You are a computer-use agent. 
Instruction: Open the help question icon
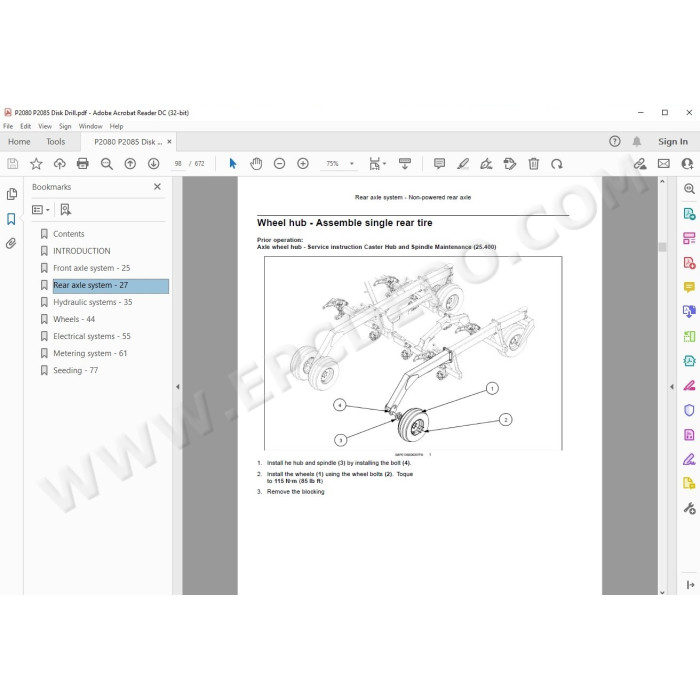(x=615, y=142)
